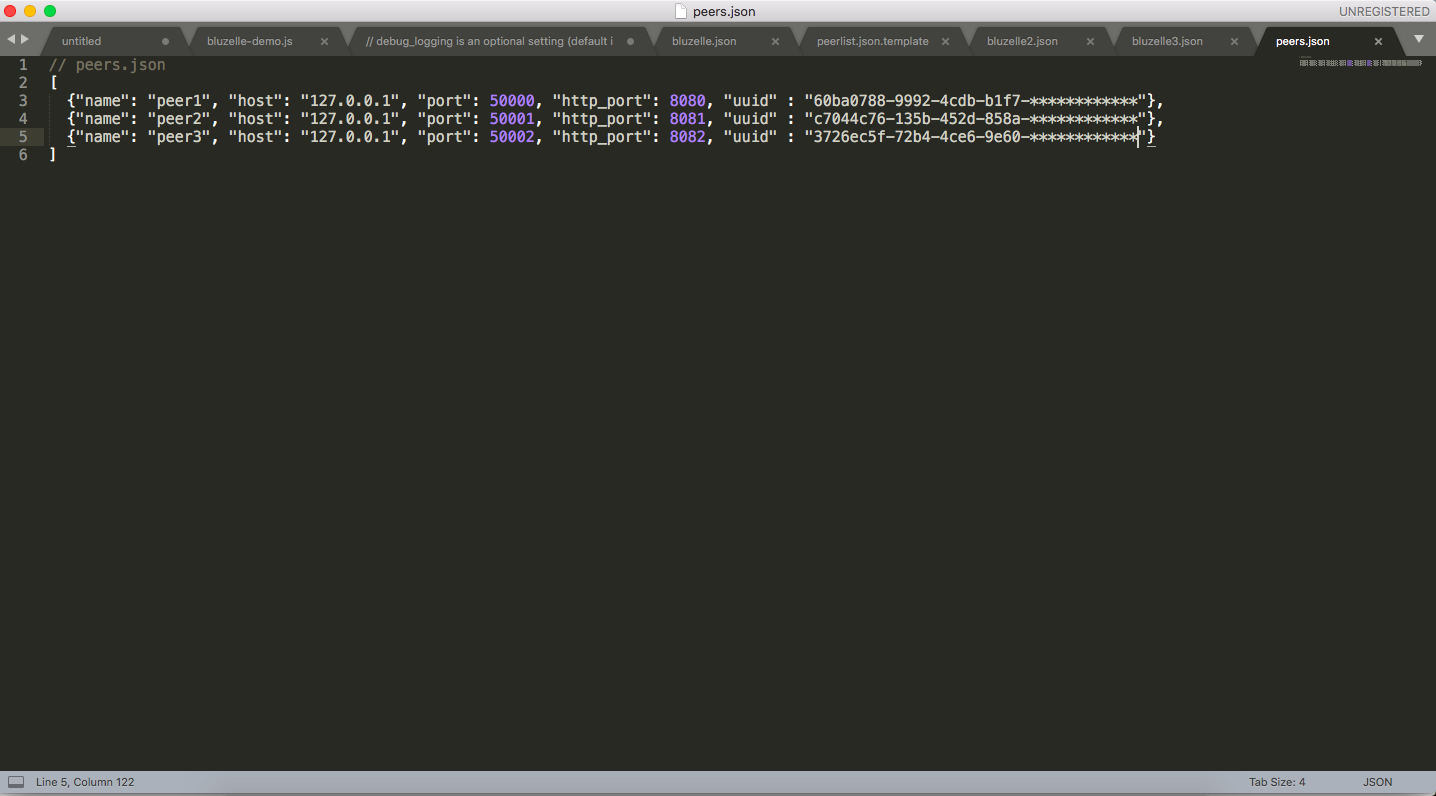
Task: Select the active peers.json tab
Action: [x=1303, y=41]
